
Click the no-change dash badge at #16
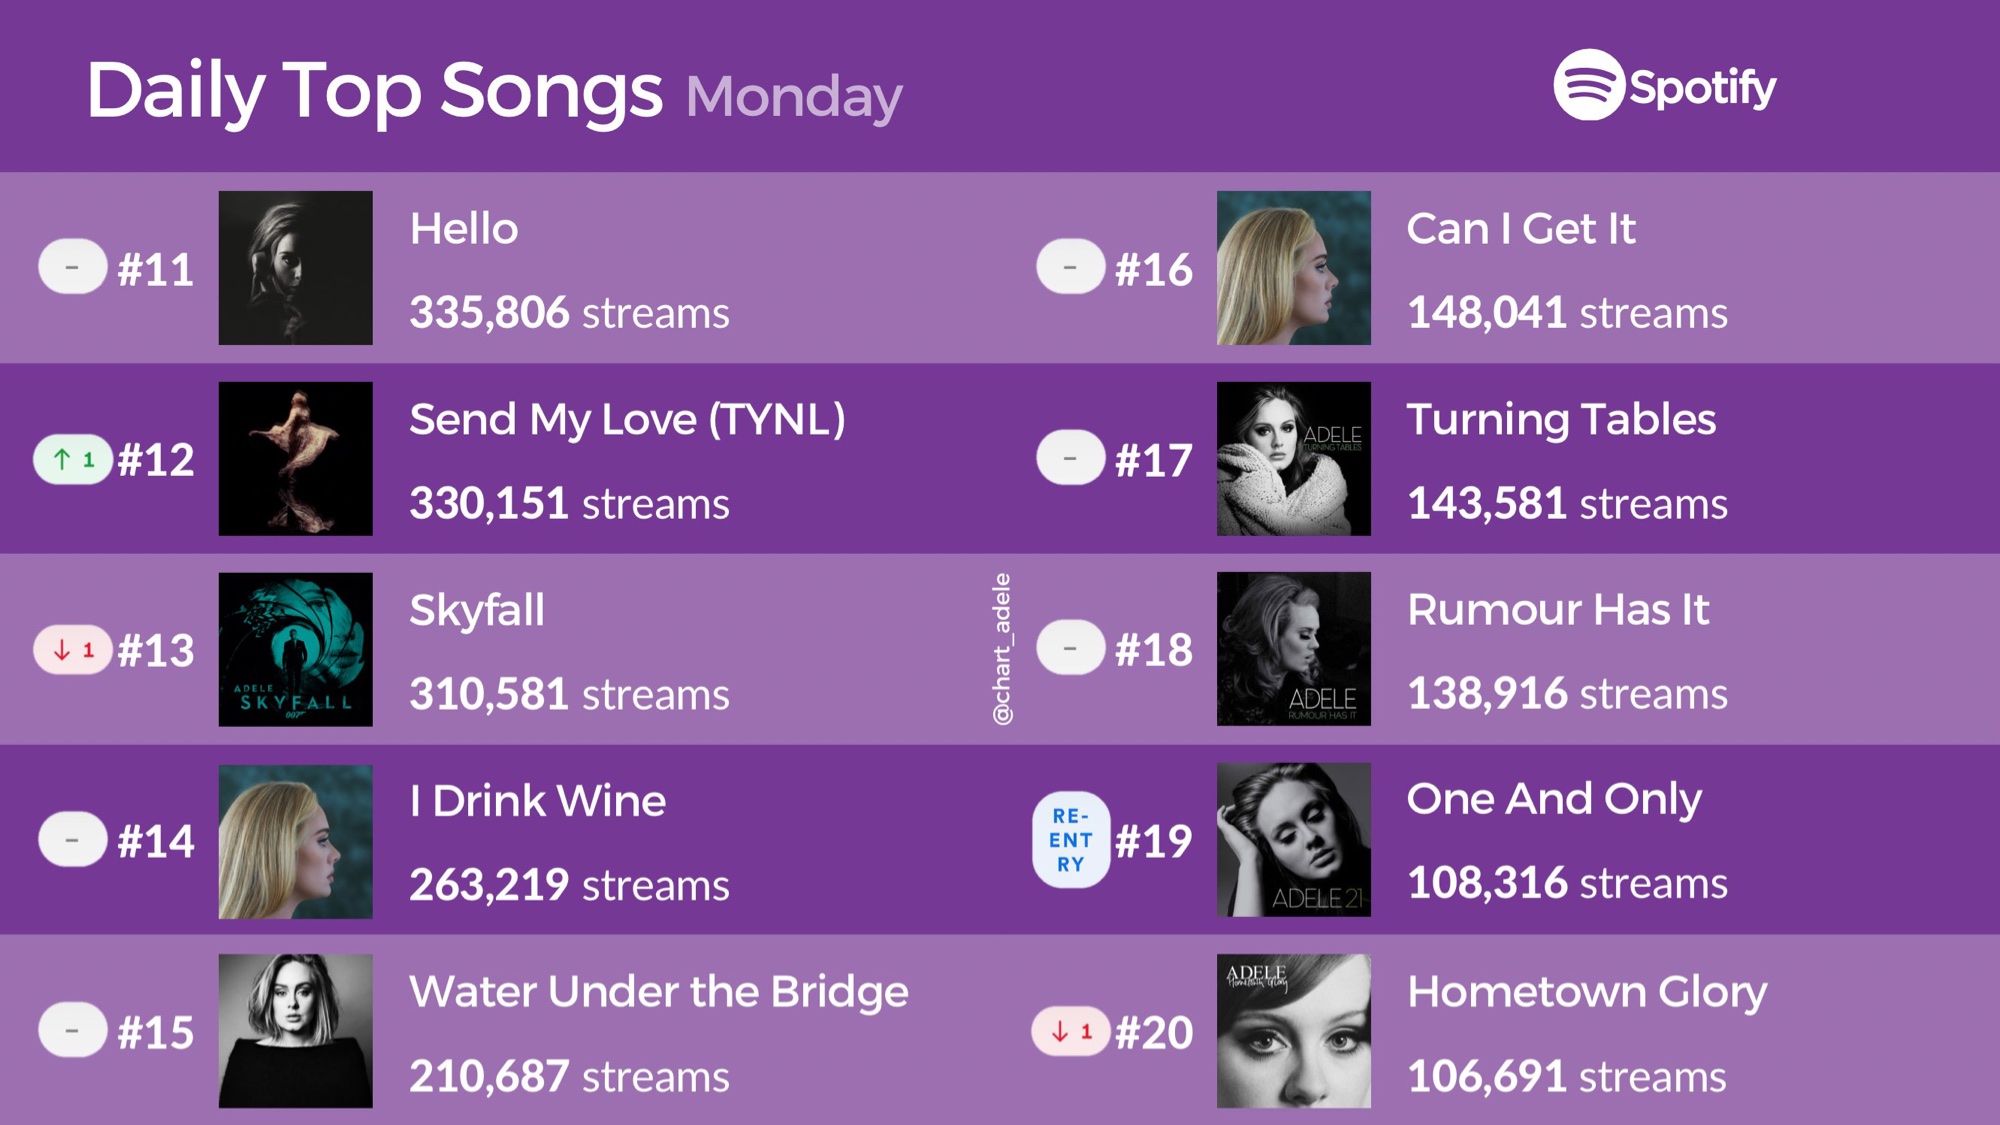tap(1071, 267)
